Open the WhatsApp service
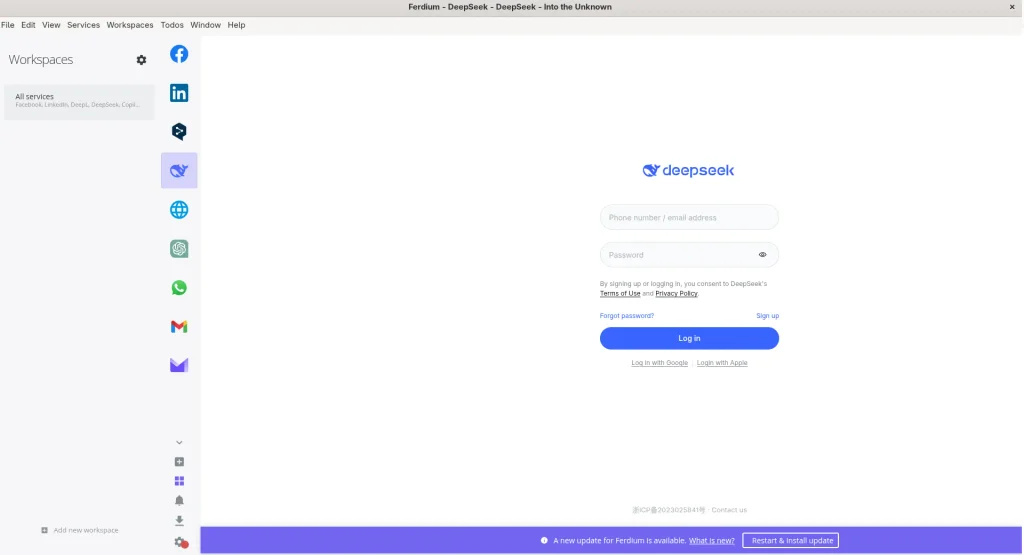 179,287
